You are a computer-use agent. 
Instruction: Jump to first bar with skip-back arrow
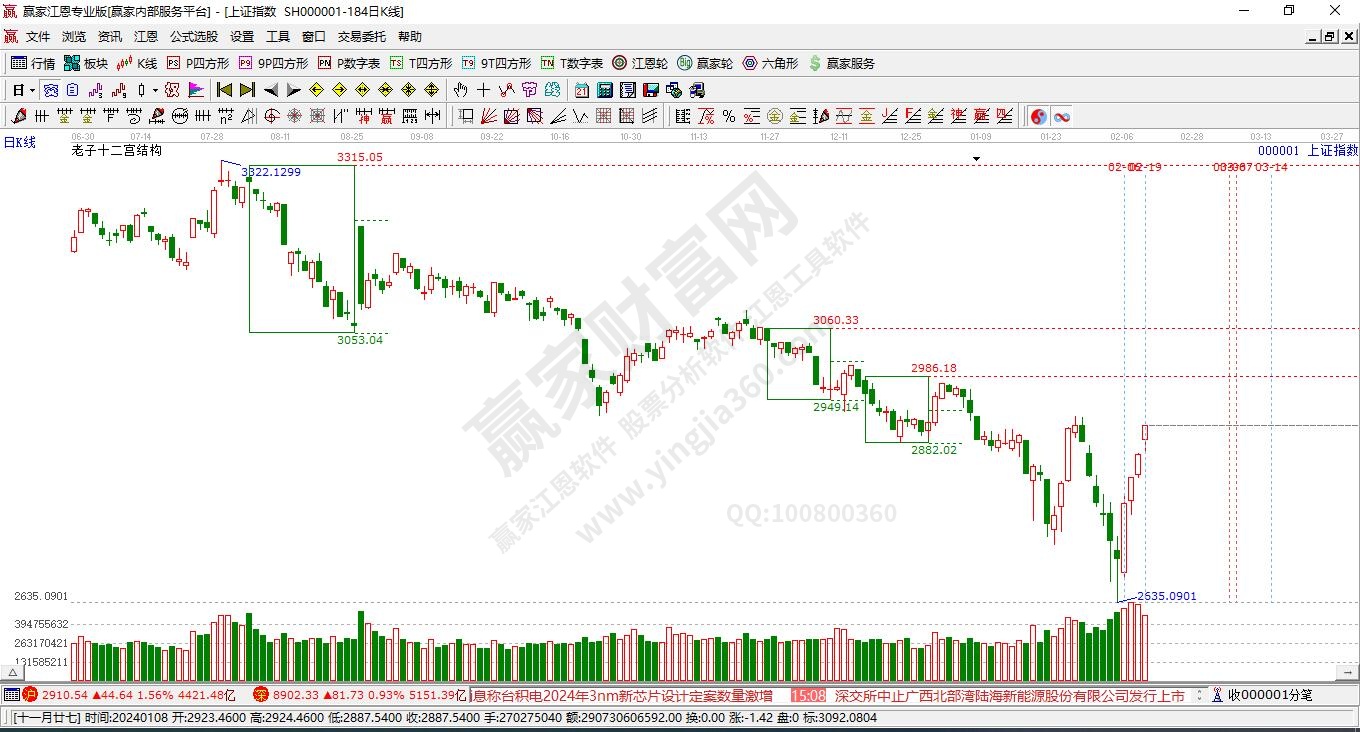pyautogui.click(x=224, y=90)
